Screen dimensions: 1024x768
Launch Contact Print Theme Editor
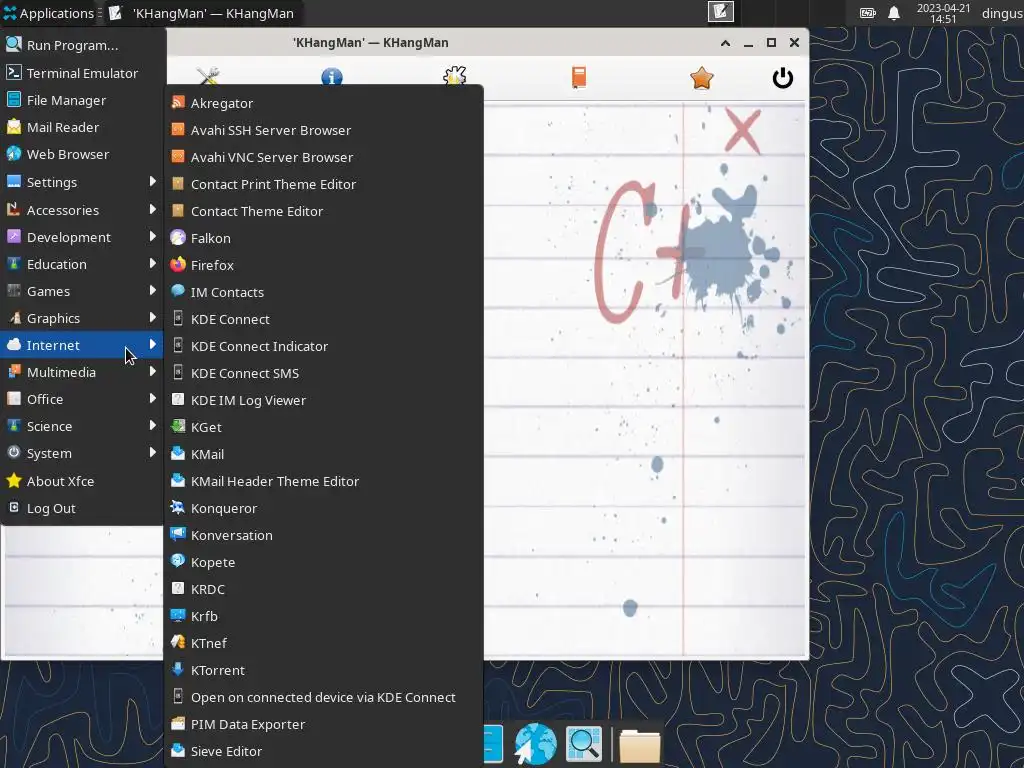324,184
